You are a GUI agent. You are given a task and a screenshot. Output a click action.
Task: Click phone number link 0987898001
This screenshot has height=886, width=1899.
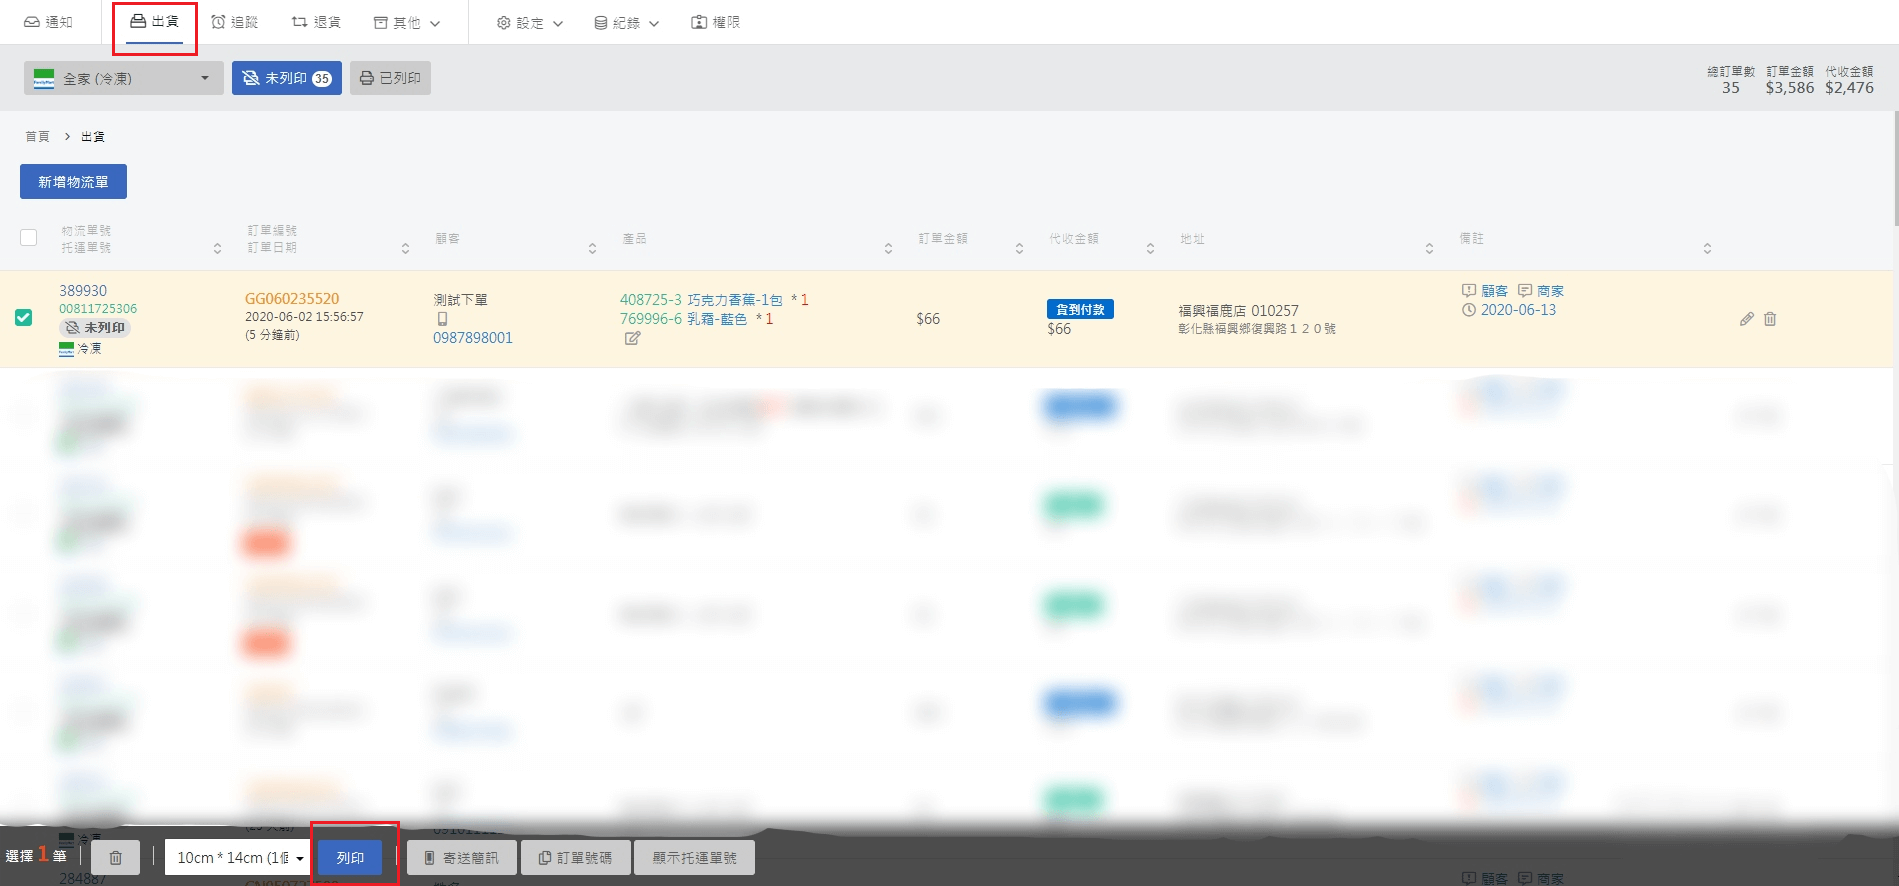[x=472, y=338]
